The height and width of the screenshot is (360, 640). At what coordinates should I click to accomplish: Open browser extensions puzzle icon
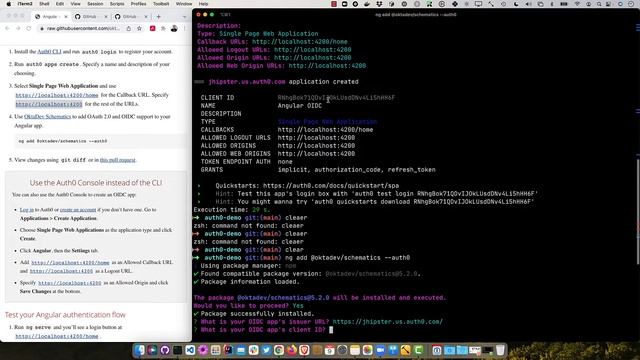click(x=163, y=28)
